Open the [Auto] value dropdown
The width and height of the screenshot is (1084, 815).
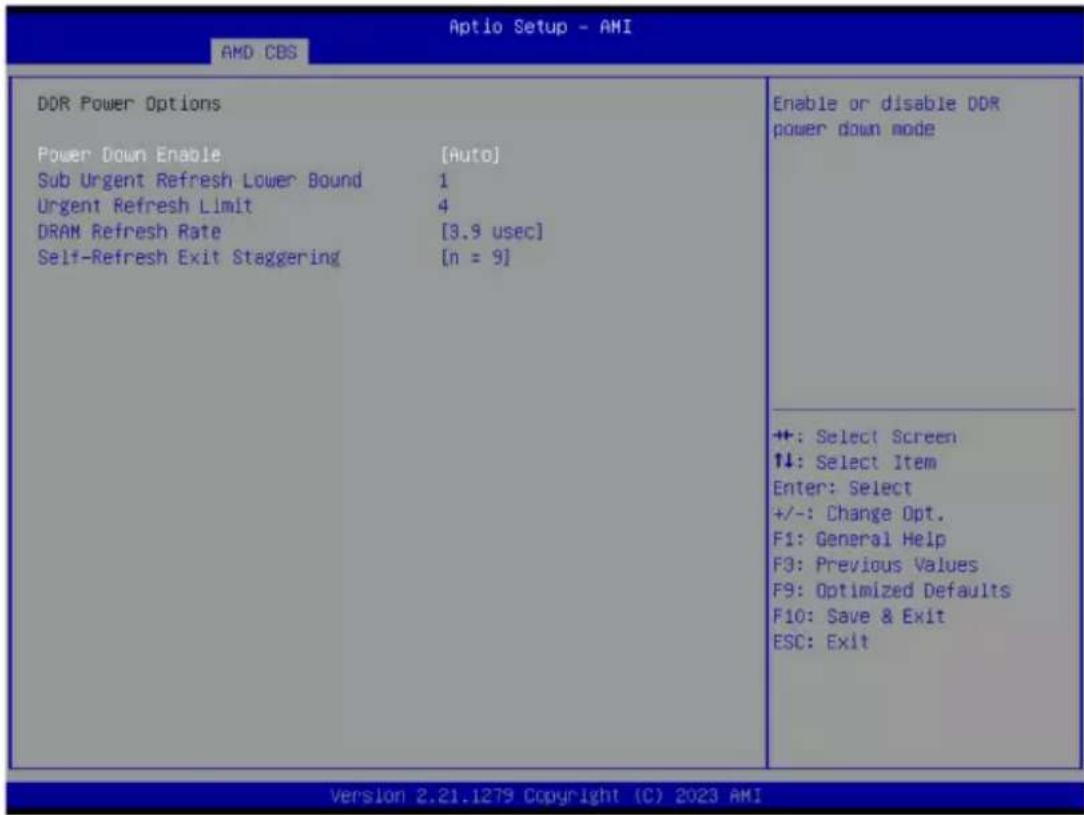click(x=470, y=155)
